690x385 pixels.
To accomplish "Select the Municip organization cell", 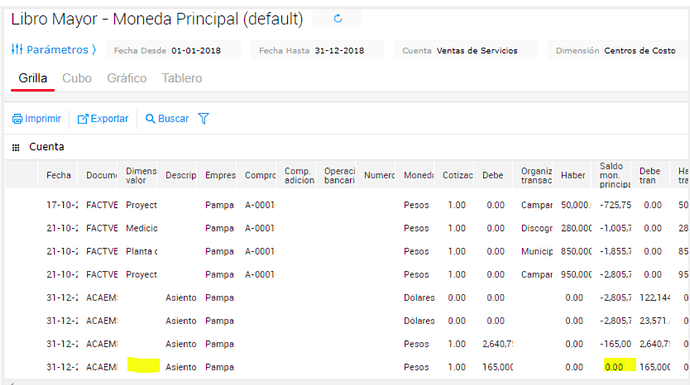I will (x=537, y=251).
